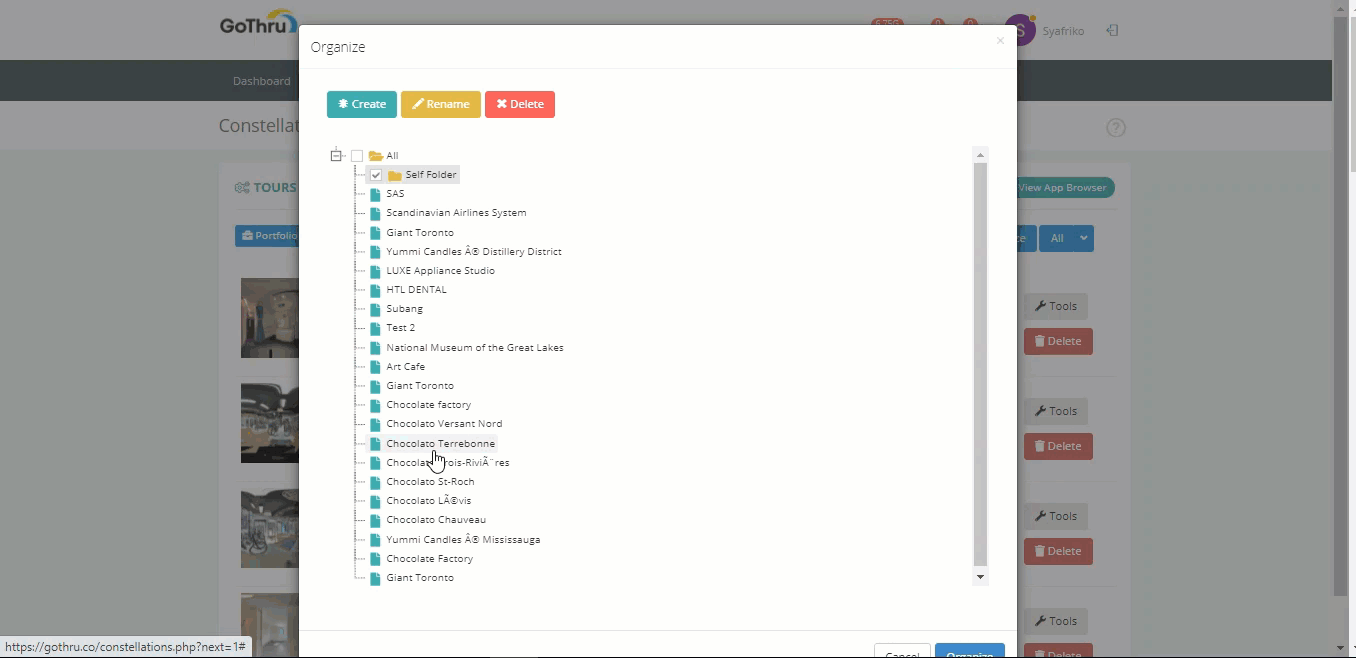1356x658 pixels.
Task: Click the file icon next to Art Cafe
Action: coord(375,367)
